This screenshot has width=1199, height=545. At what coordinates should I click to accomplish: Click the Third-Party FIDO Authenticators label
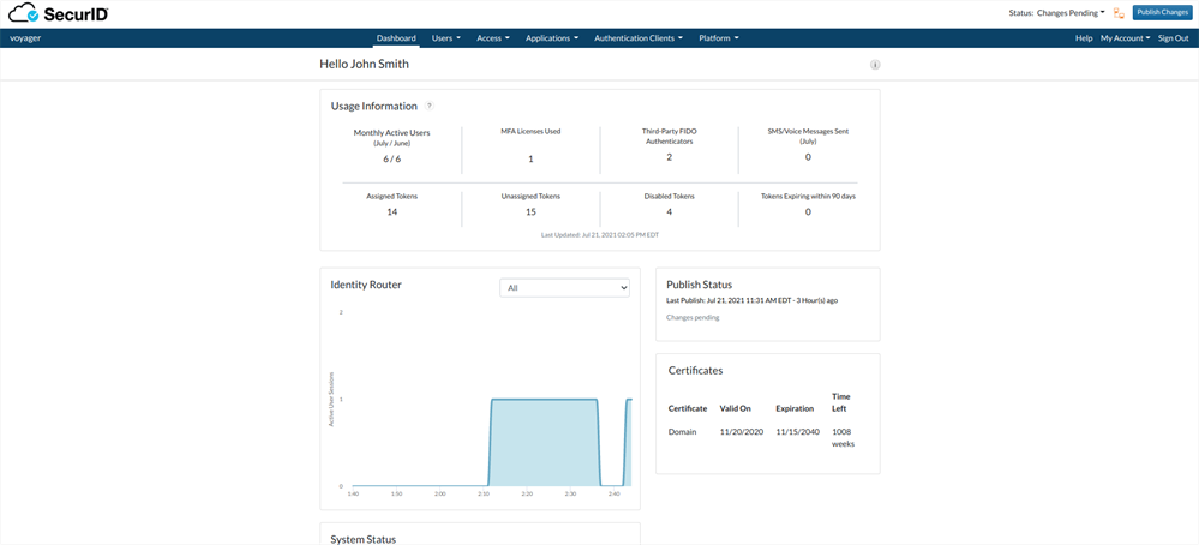pyautogui.click(x=669, y=135)
